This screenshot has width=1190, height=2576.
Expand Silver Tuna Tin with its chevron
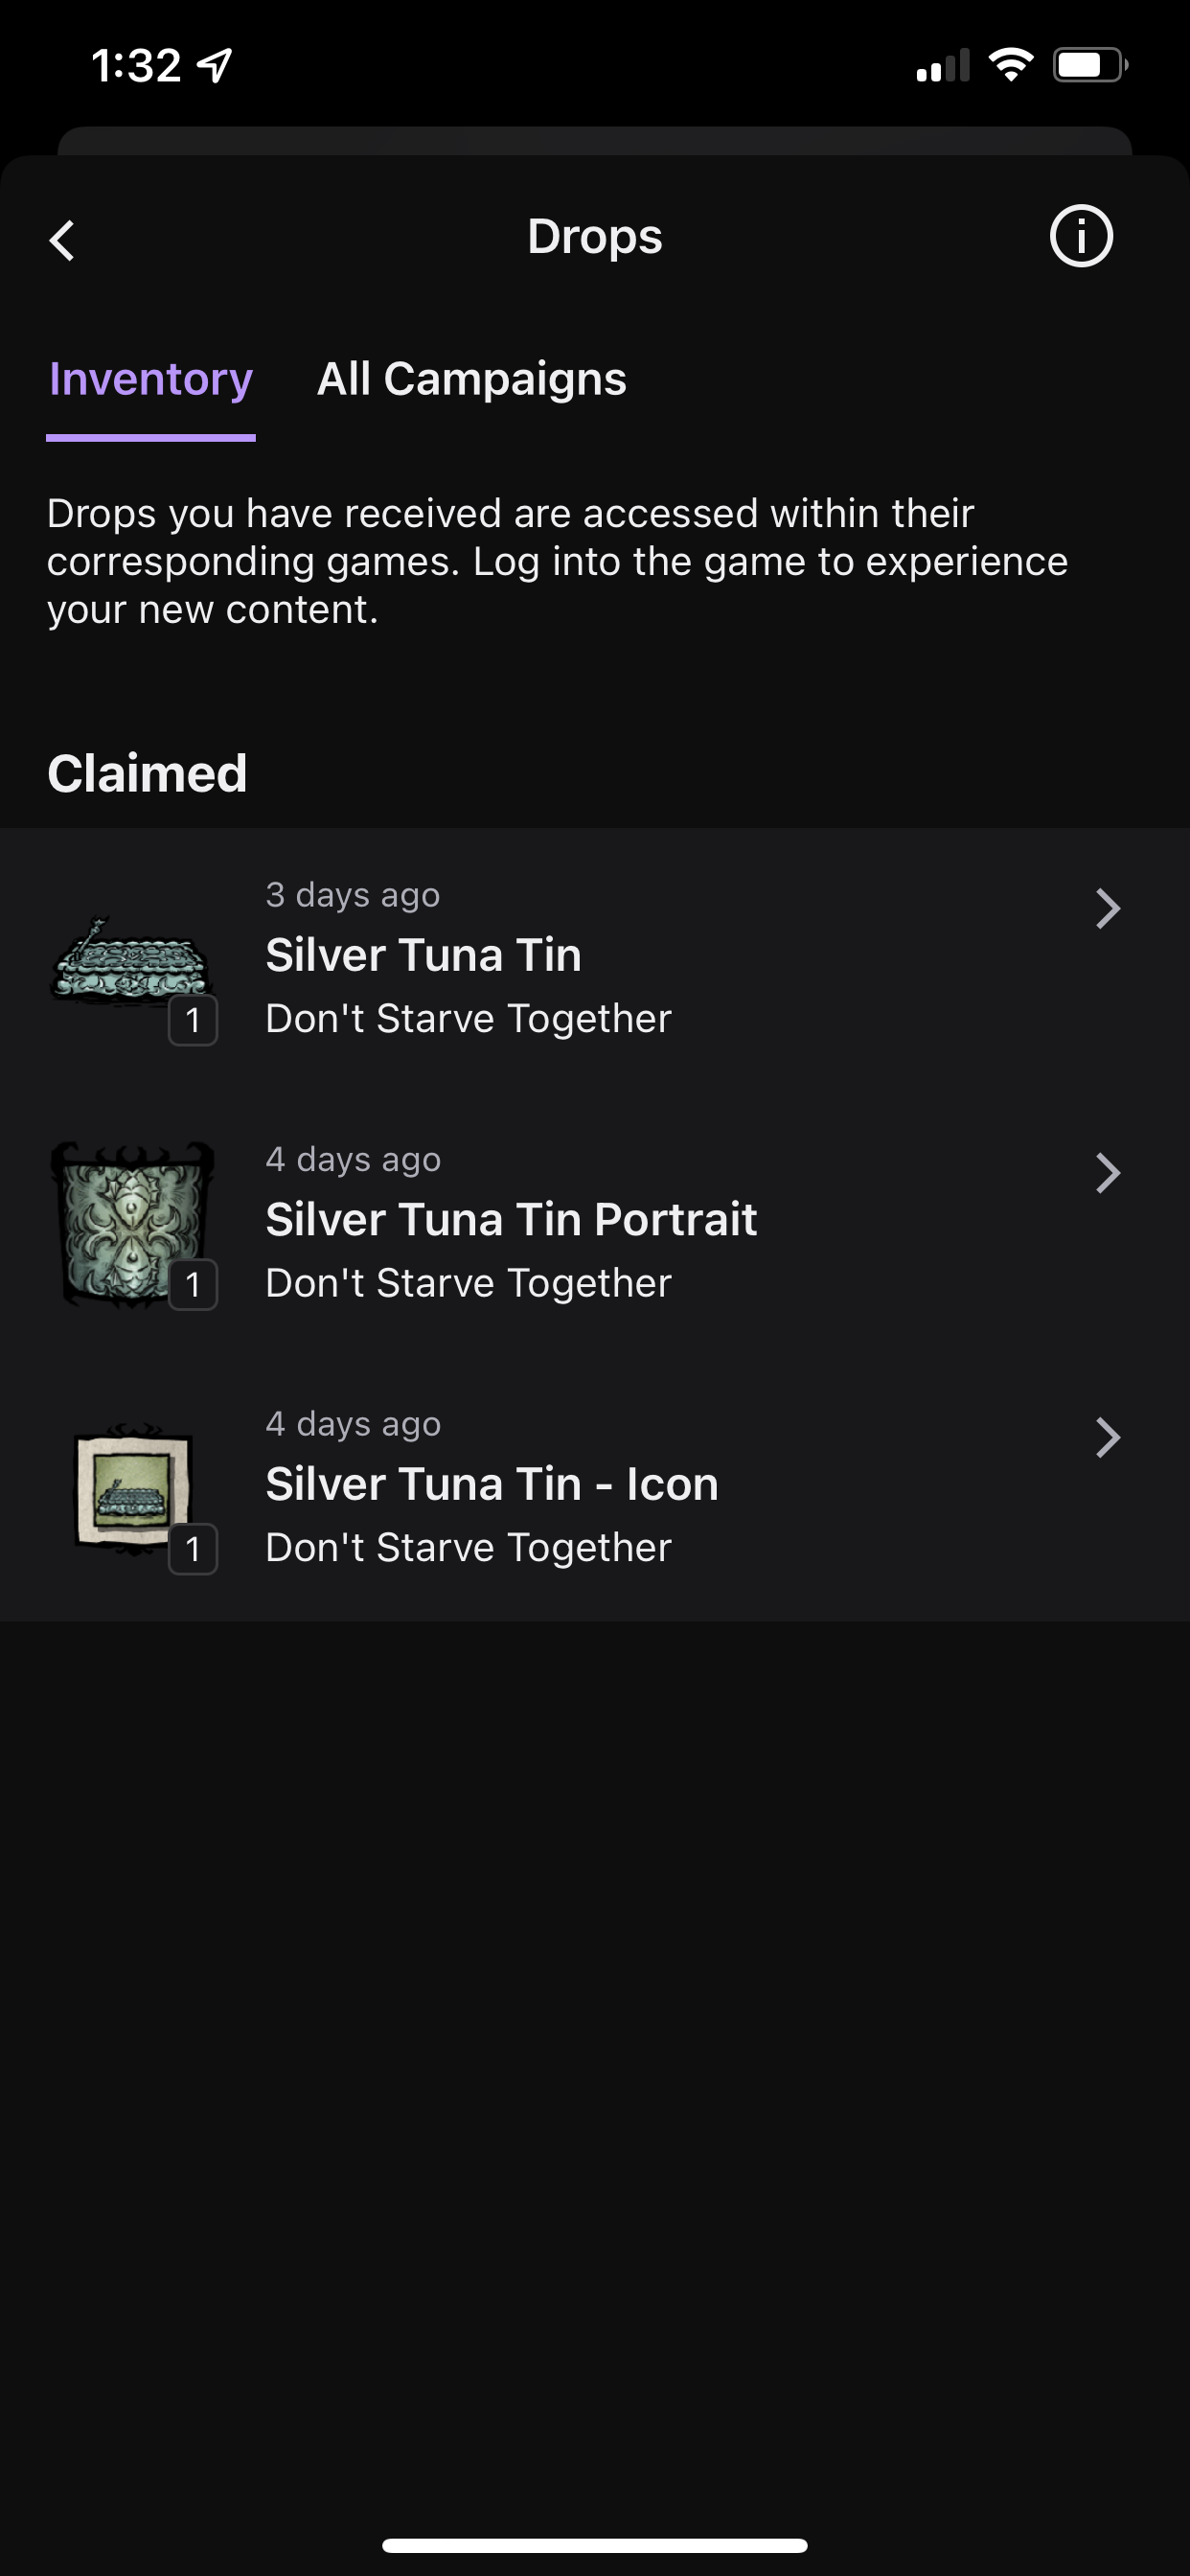[1107, 909]
